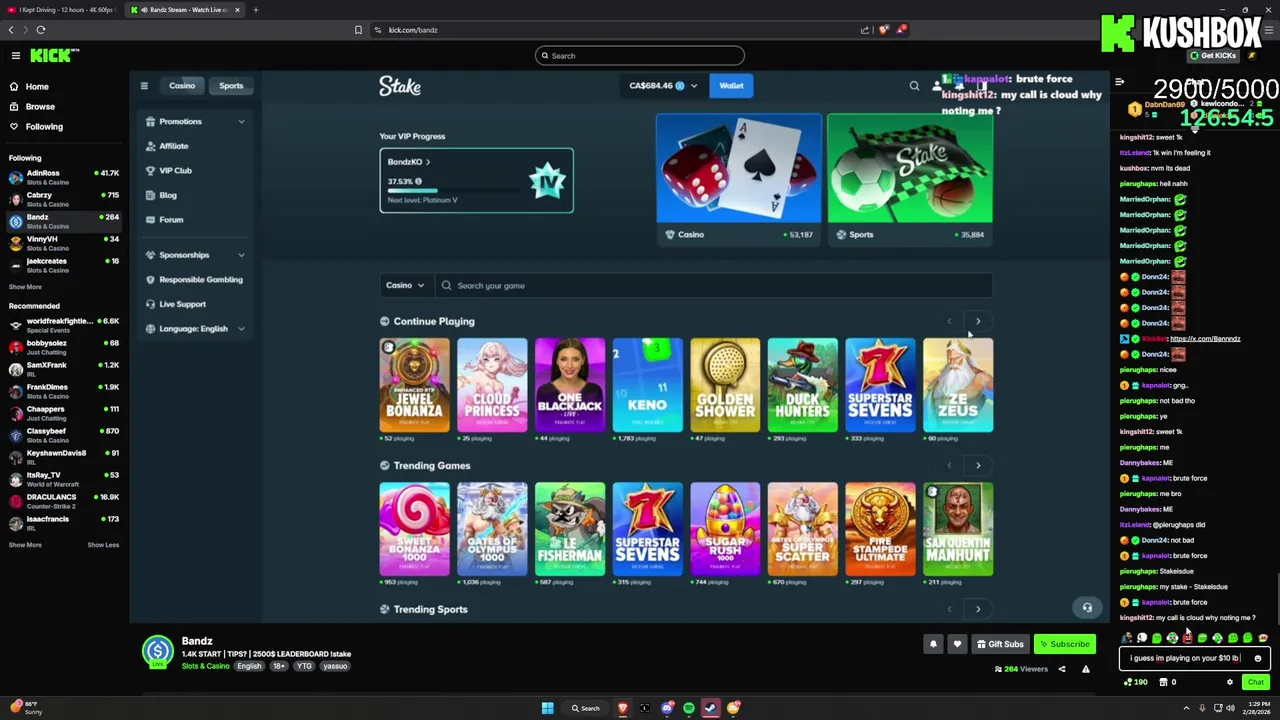
Task: Click the Wallet button
Action: click(731, 86)
